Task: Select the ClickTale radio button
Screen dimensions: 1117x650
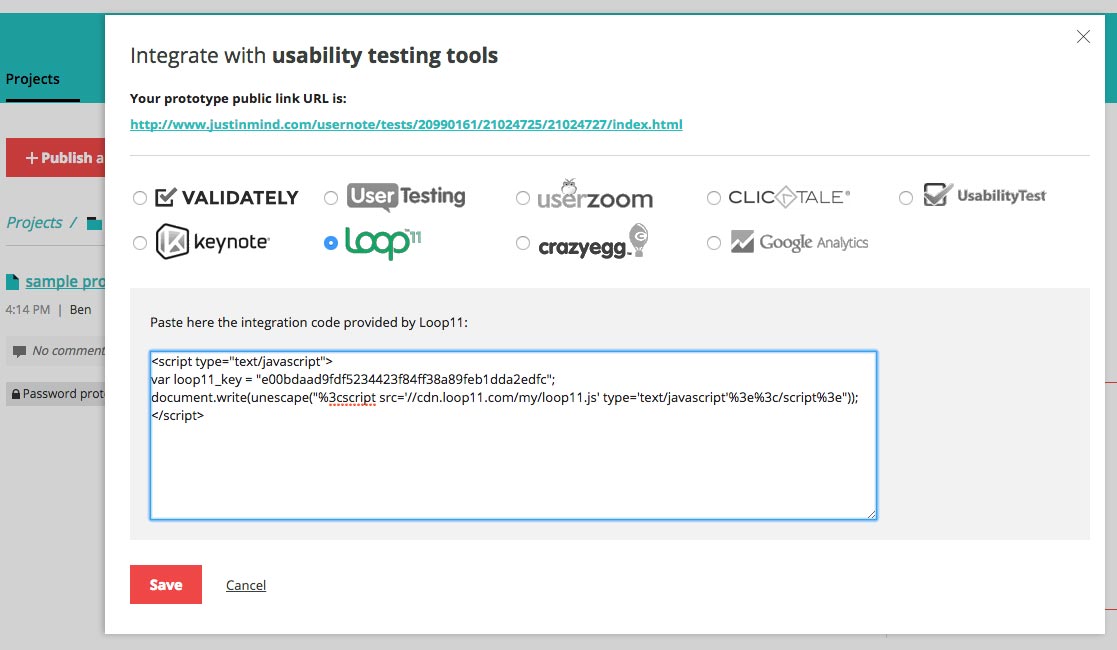Action: 714,198
